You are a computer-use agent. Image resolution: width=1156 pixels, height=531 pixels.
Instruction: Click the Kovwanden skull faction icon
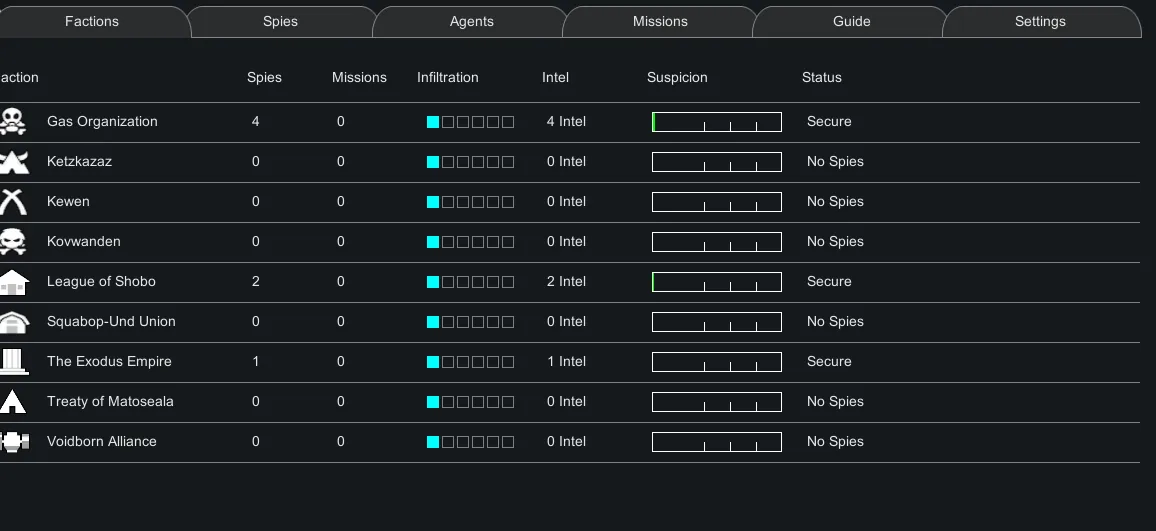[x=12, y=242]
